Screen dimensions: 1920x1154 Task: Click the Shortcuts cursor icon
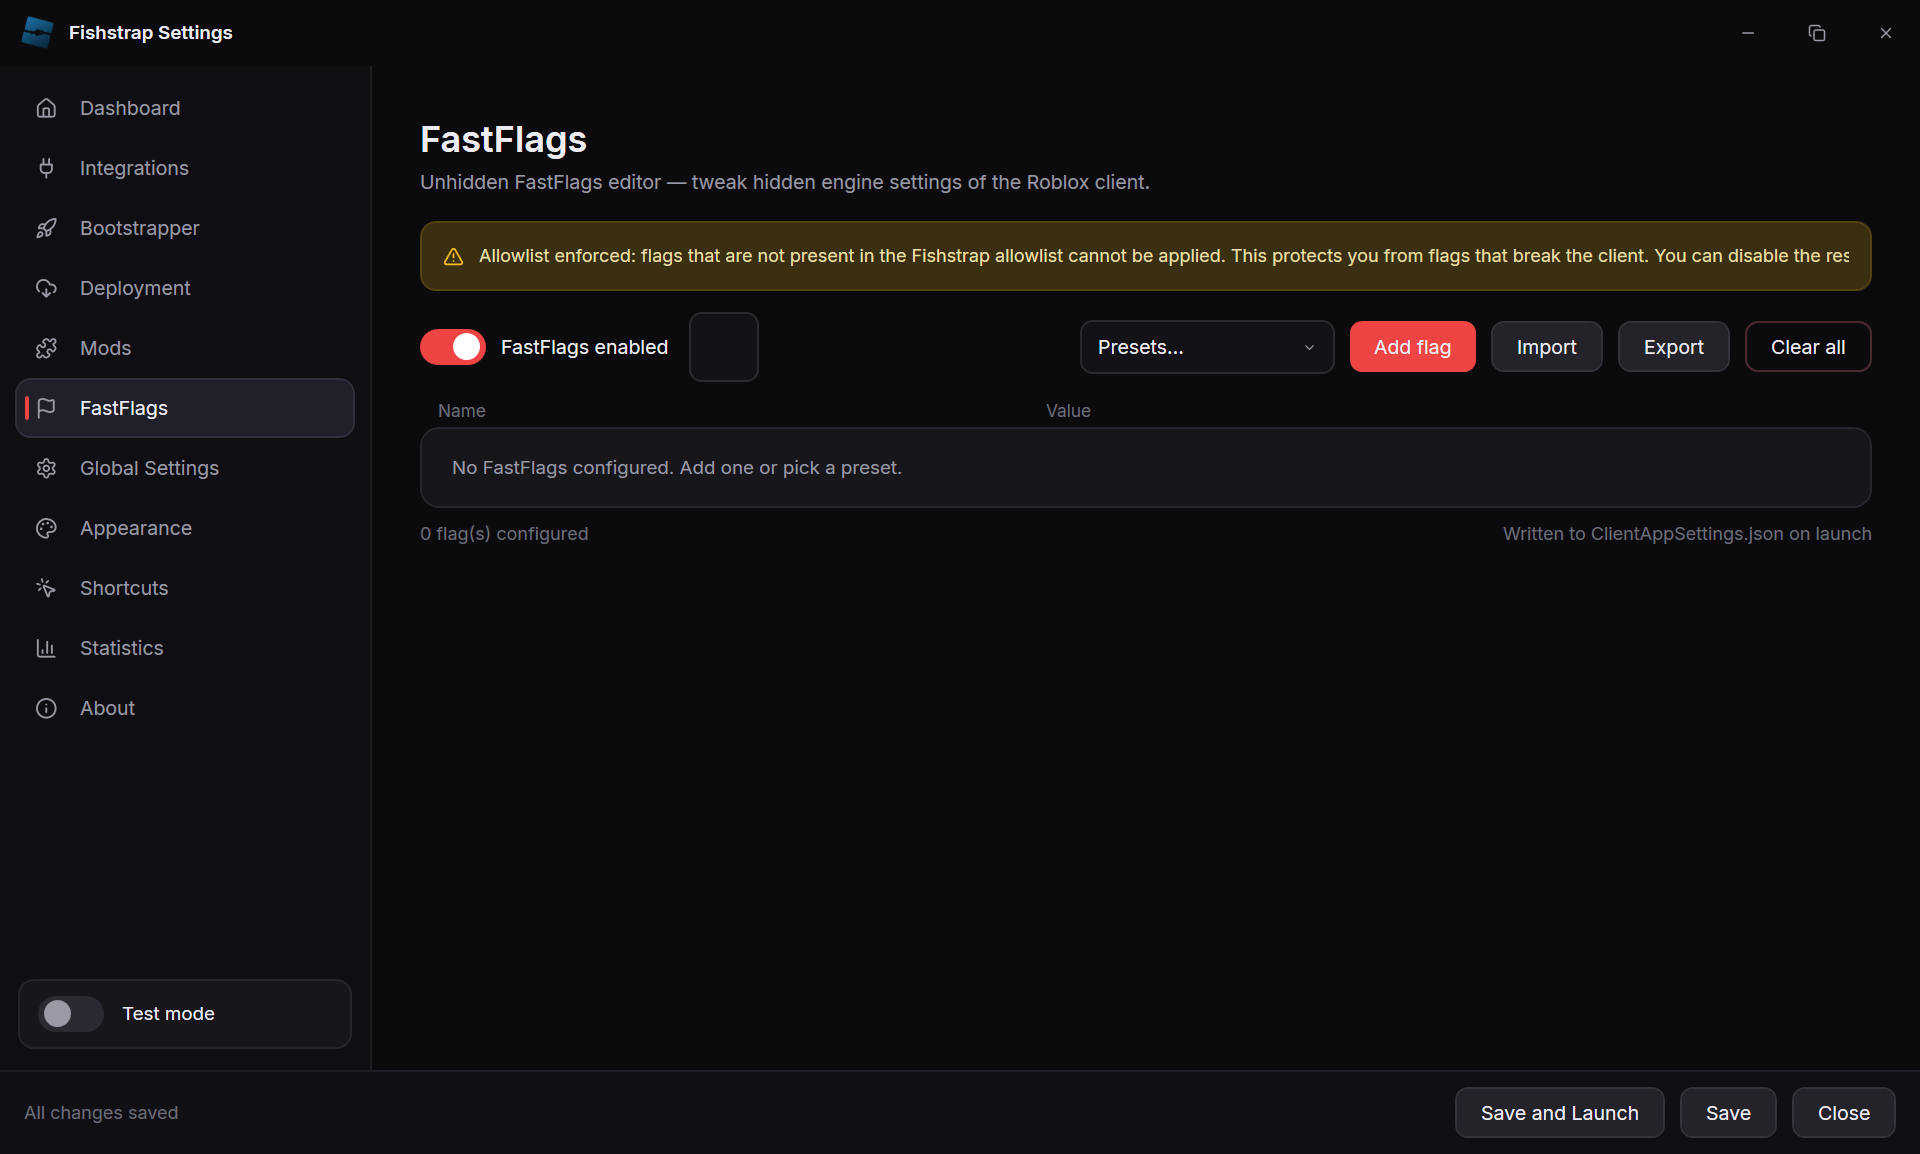click(x=46, y=588)
